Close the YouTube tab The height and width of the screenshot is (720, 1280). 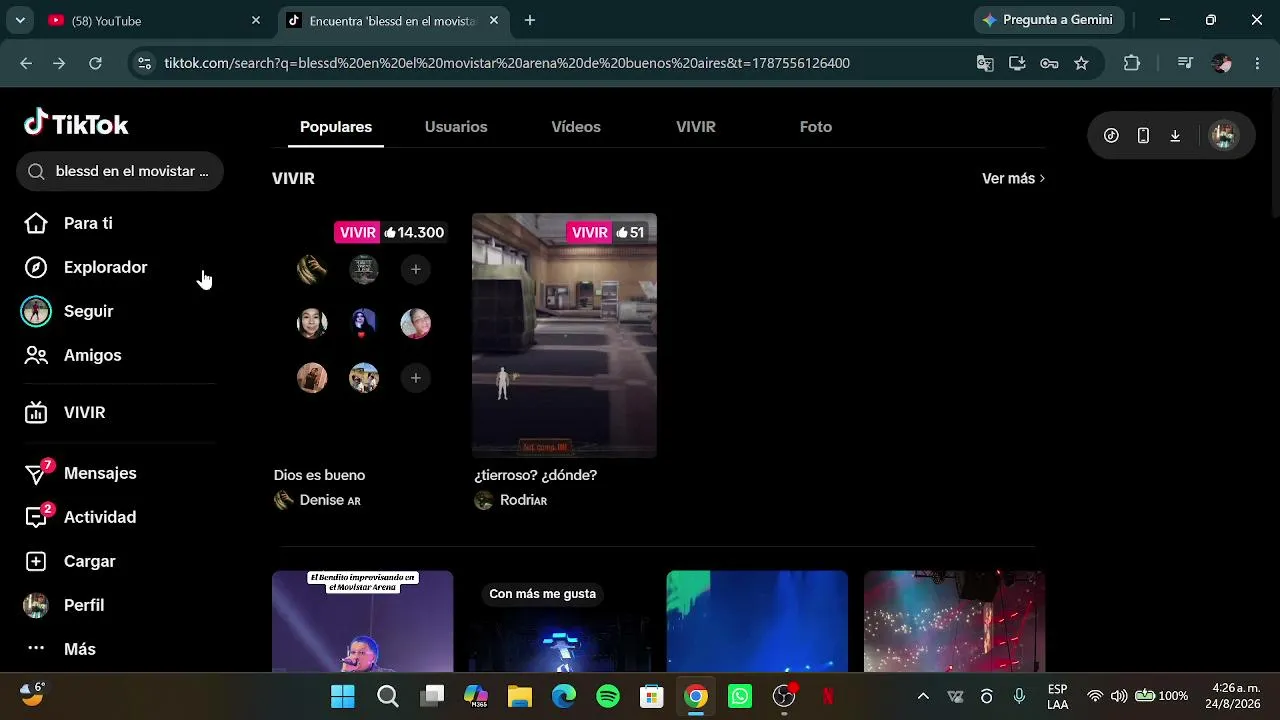pos(255,20)
